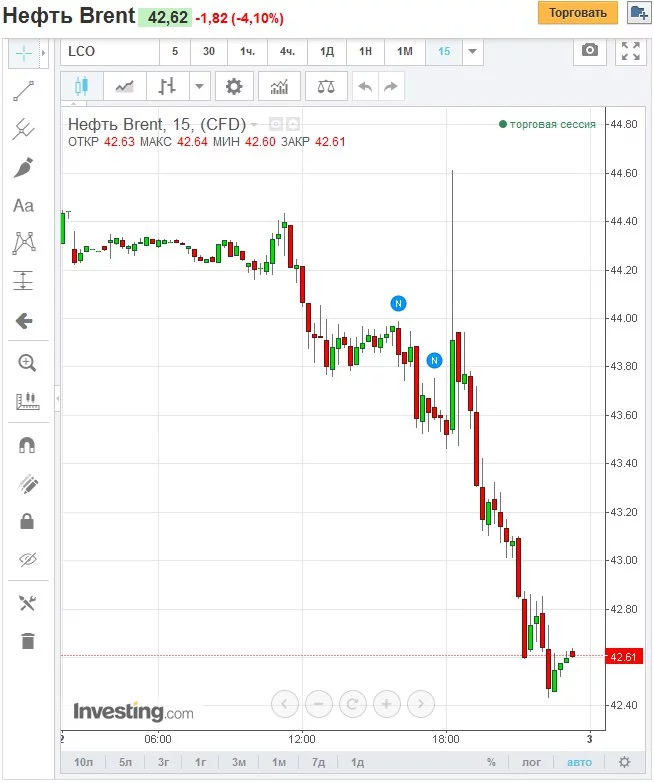Select the 1г date range
Viewport: 654px width, 783px height.
click(x=201, y=763)
